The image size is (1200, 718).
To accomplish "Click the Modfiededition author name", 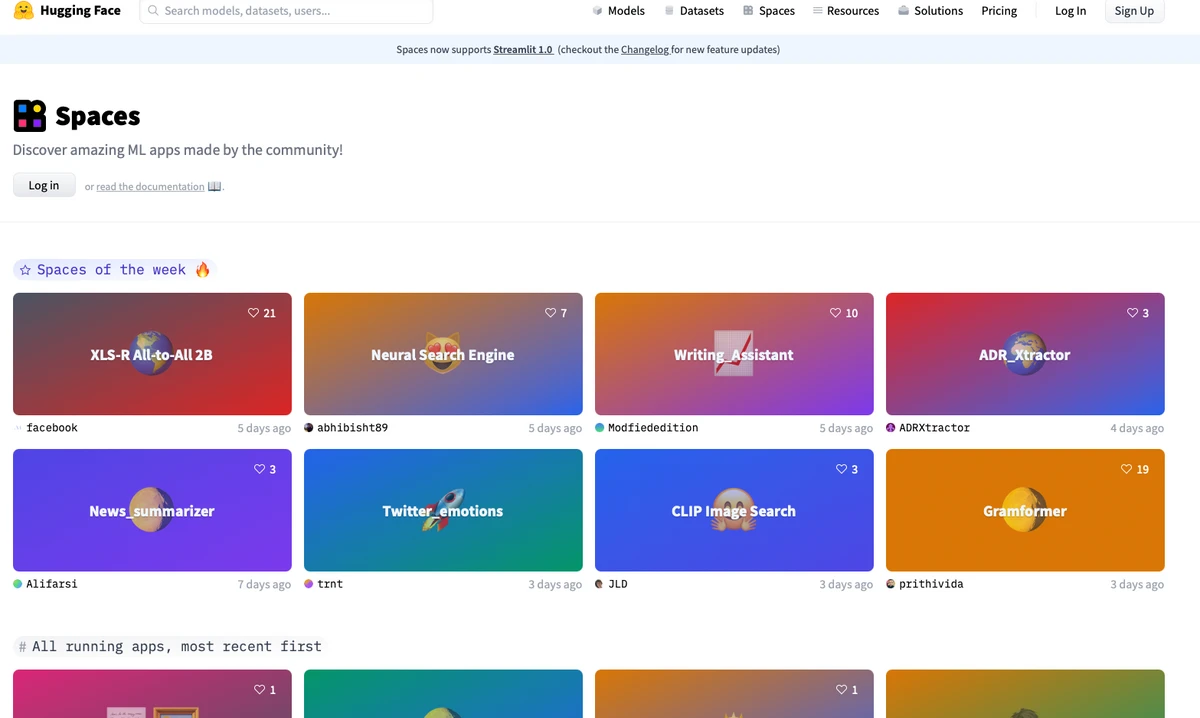I will [x=653, y=427].
